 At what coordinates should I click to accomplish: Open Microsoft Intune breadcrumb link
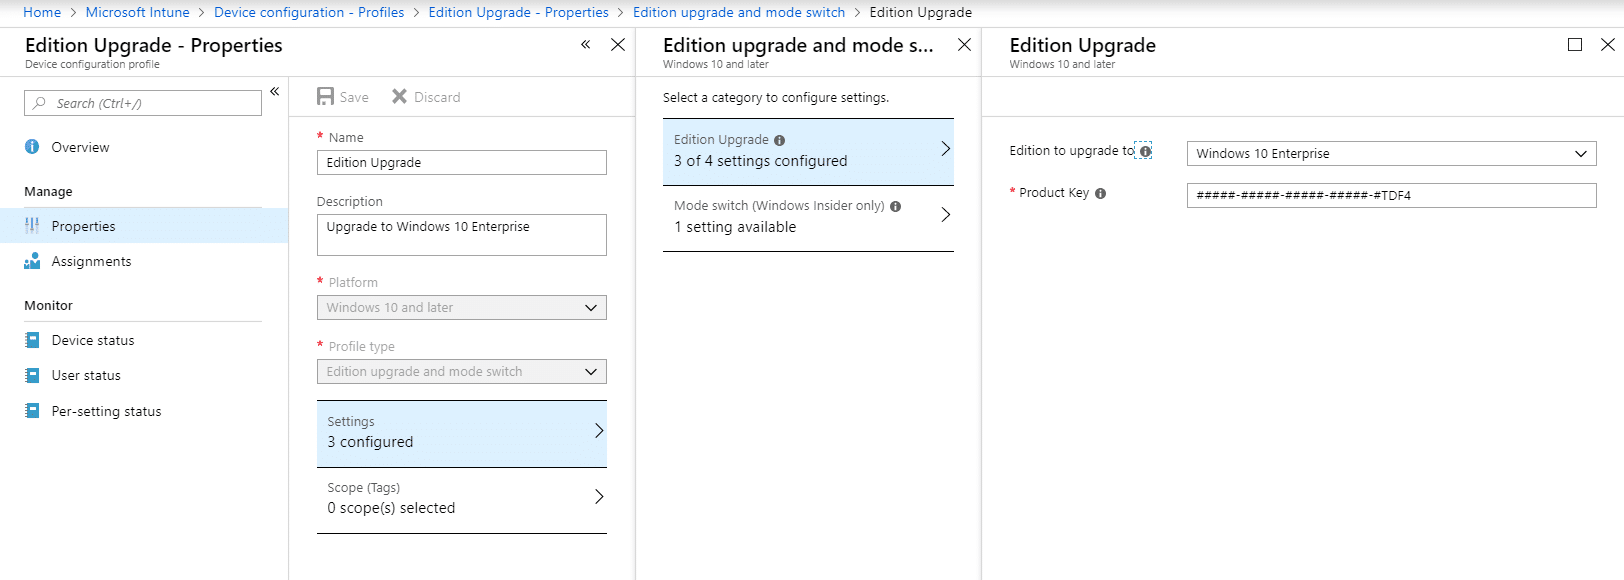point(137,12)
